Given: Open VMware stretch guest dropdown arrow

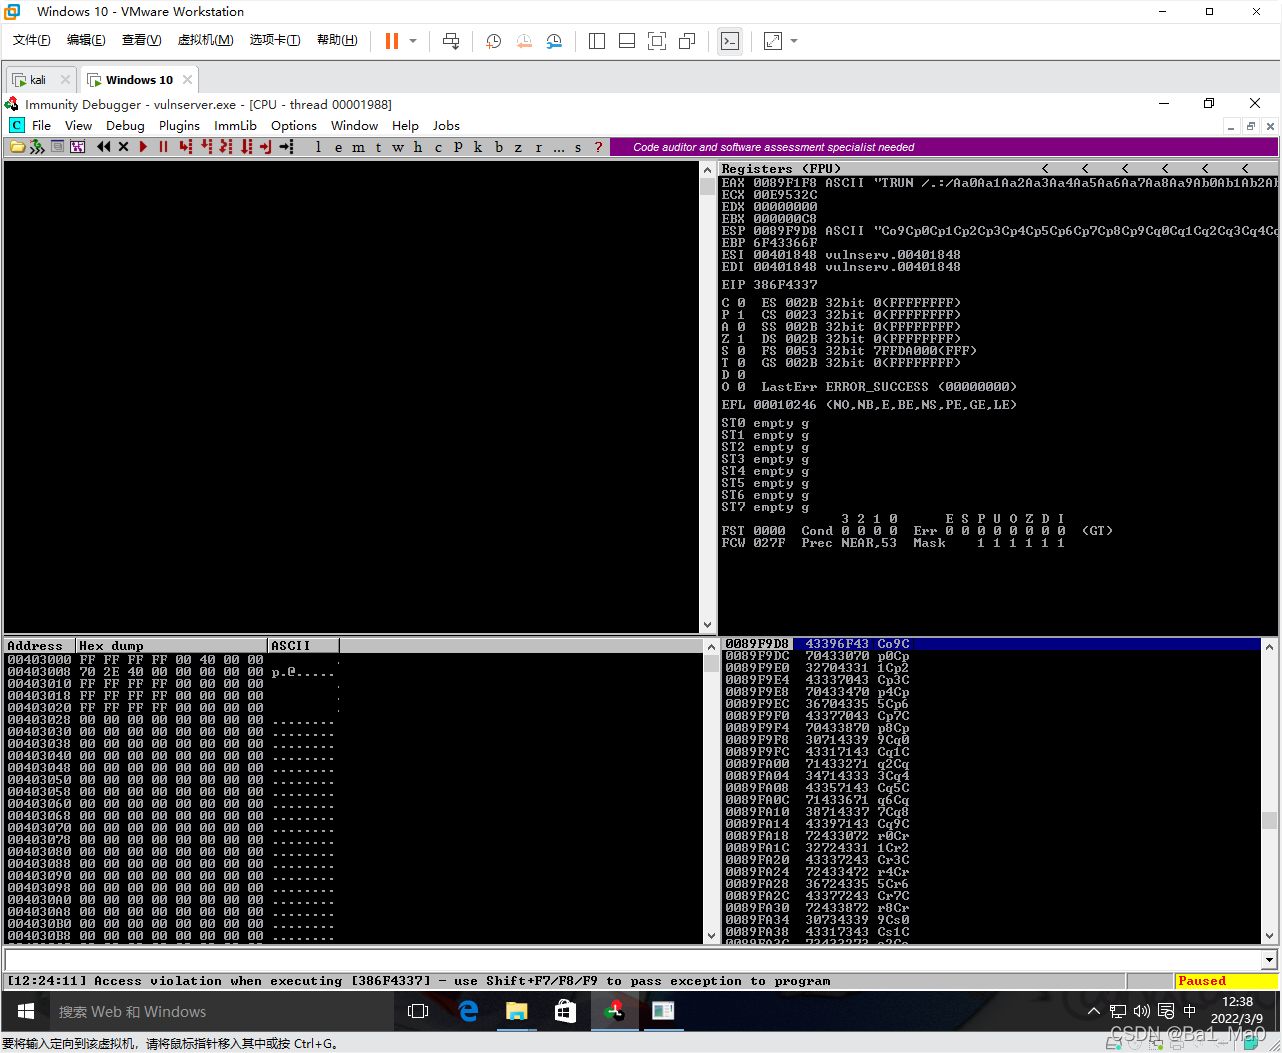Looking at the screenshot, I should [794, 41].
